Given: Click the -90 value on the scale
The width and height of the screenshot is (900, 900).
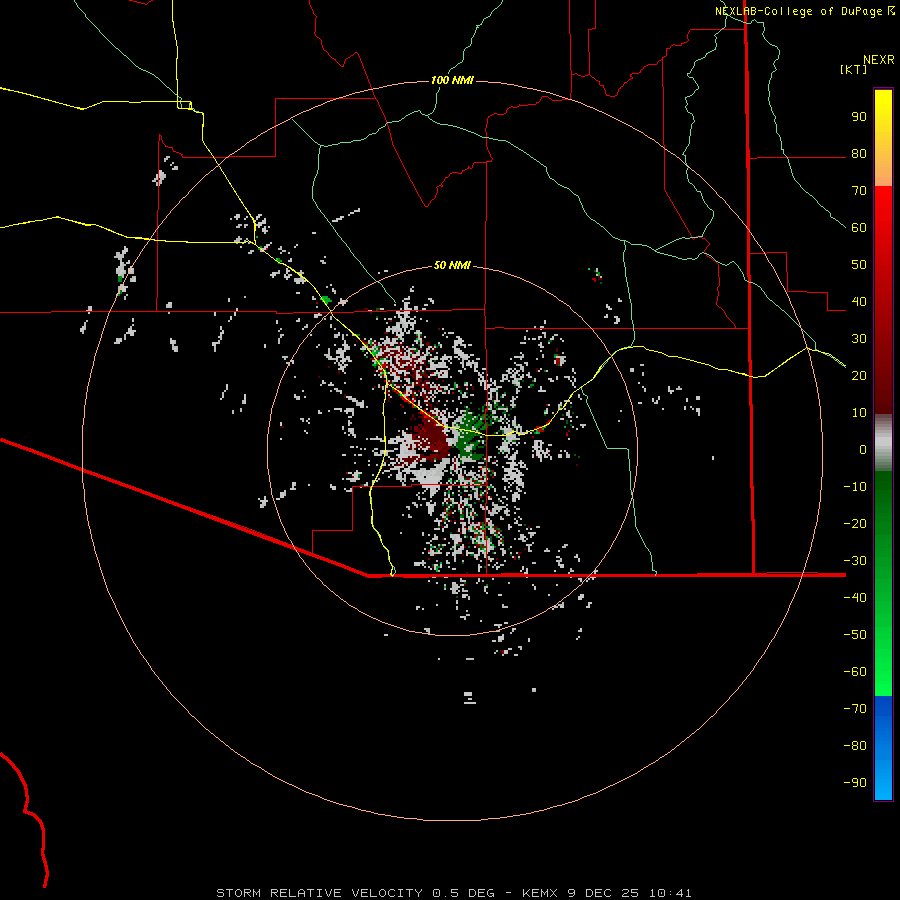Looking at the screenshot, I should [x=855, y=782].
